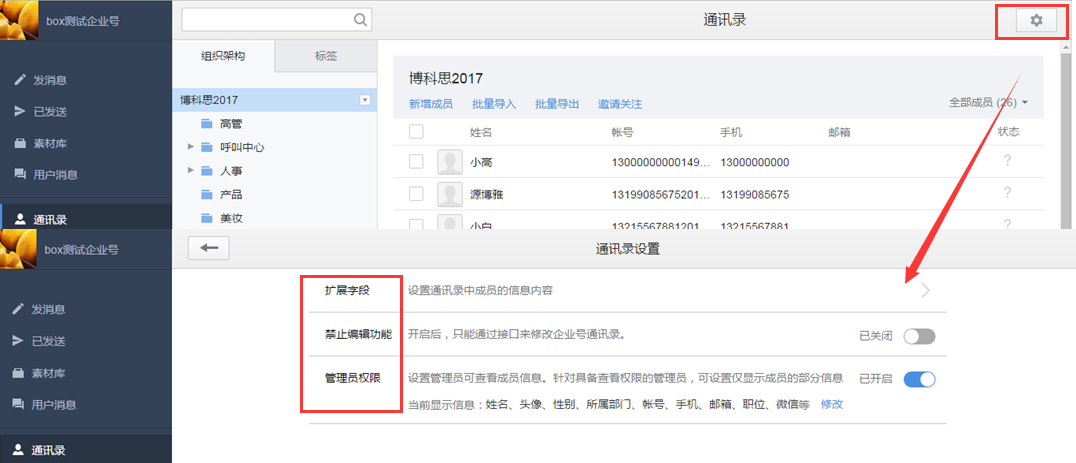This screenshot has width=1076, height=463.
Task: Click the name 源博雅 in the list
Action: (487, 195)
